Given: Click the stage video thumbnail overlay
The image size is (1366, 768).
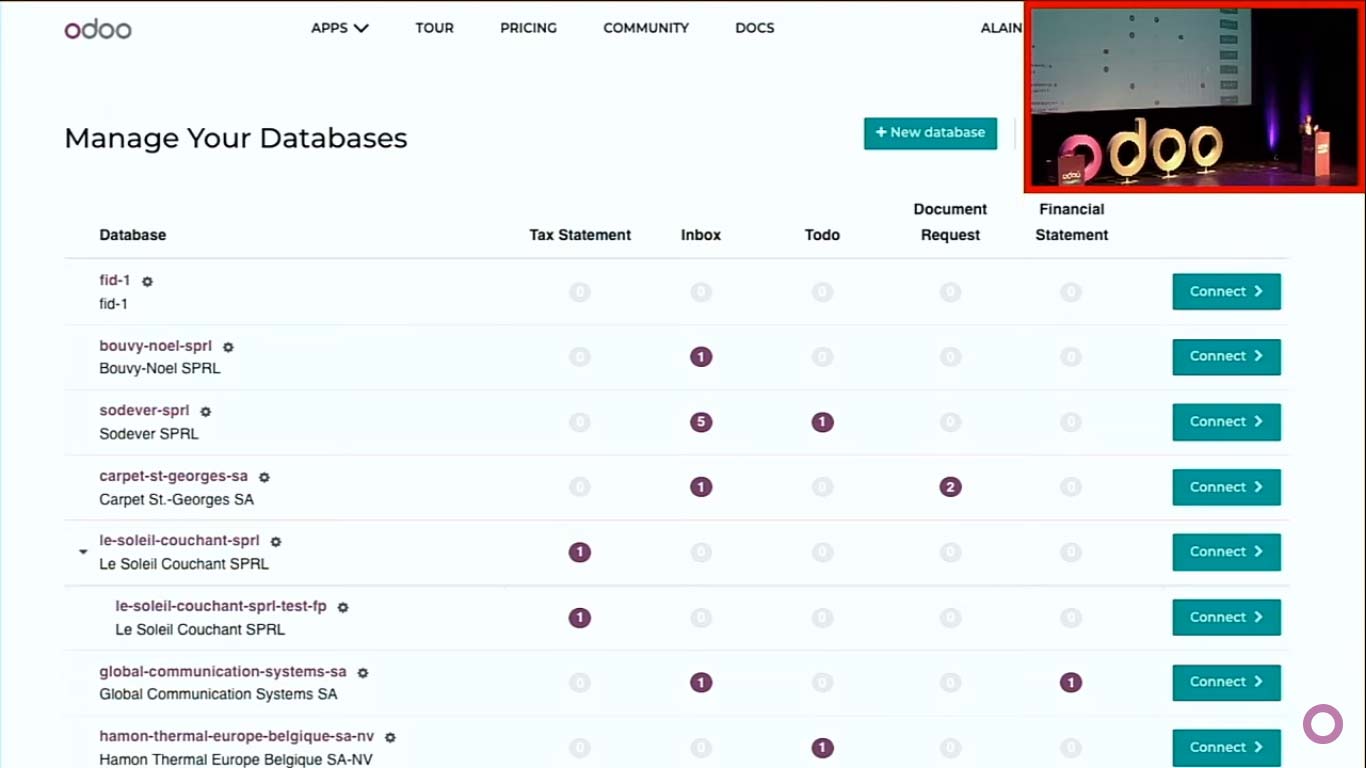Looking at the screenshot, I should (x=1195, y=96).
